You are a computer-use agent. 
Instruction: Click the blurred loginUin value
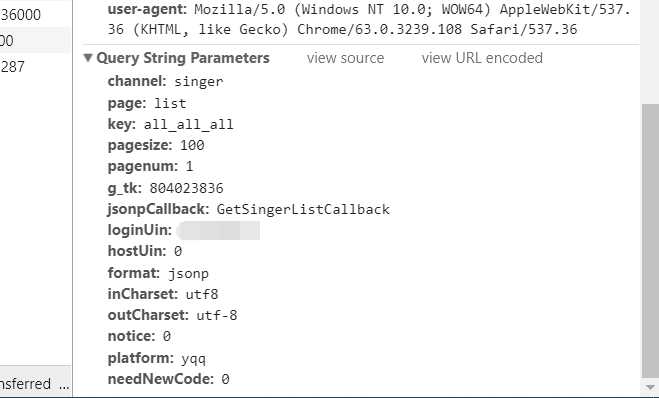(x=218, y=231)
